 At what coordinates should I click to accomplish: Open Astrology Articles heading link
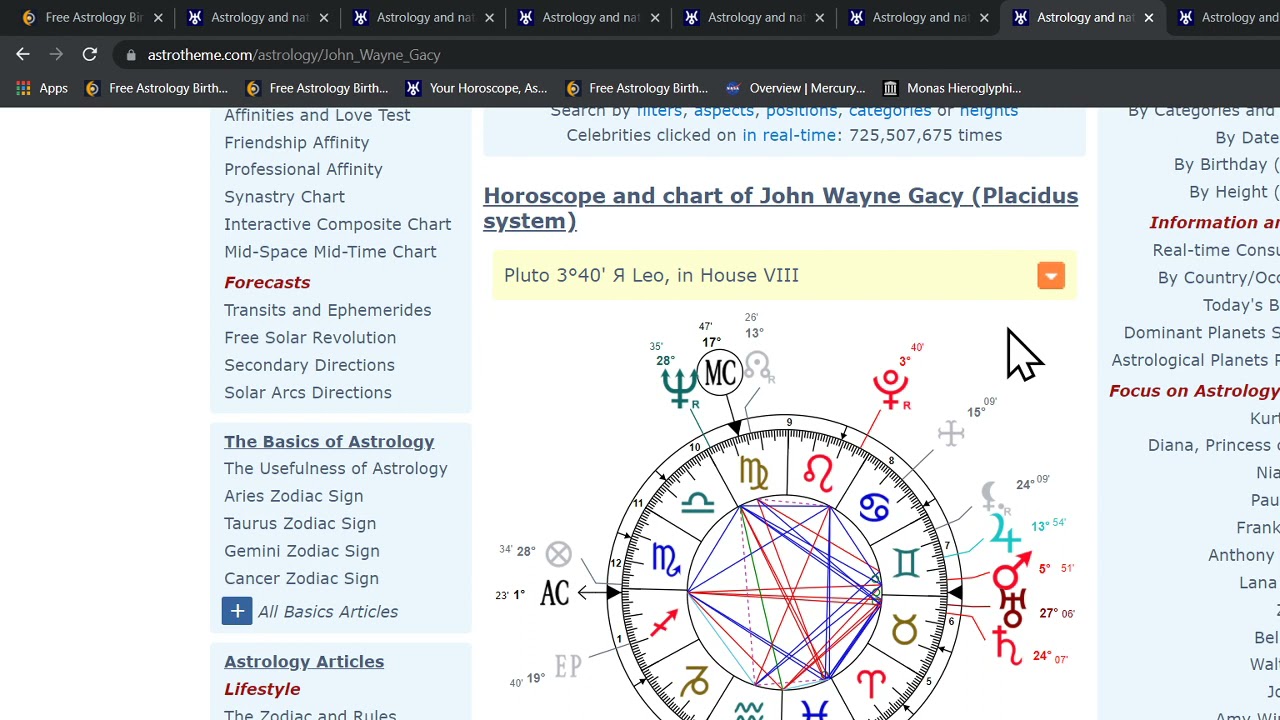click(304, 662)
